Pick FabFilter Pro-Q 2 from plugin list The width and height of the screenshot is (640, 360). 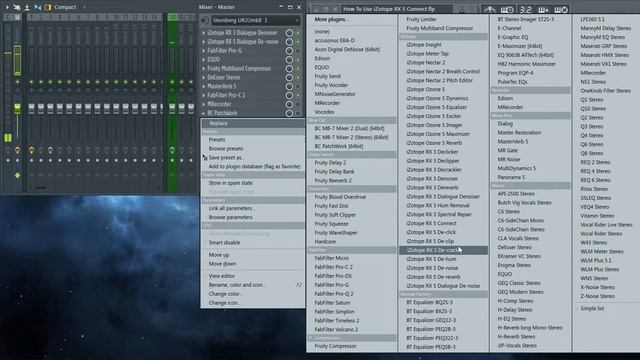pos(334,294)
